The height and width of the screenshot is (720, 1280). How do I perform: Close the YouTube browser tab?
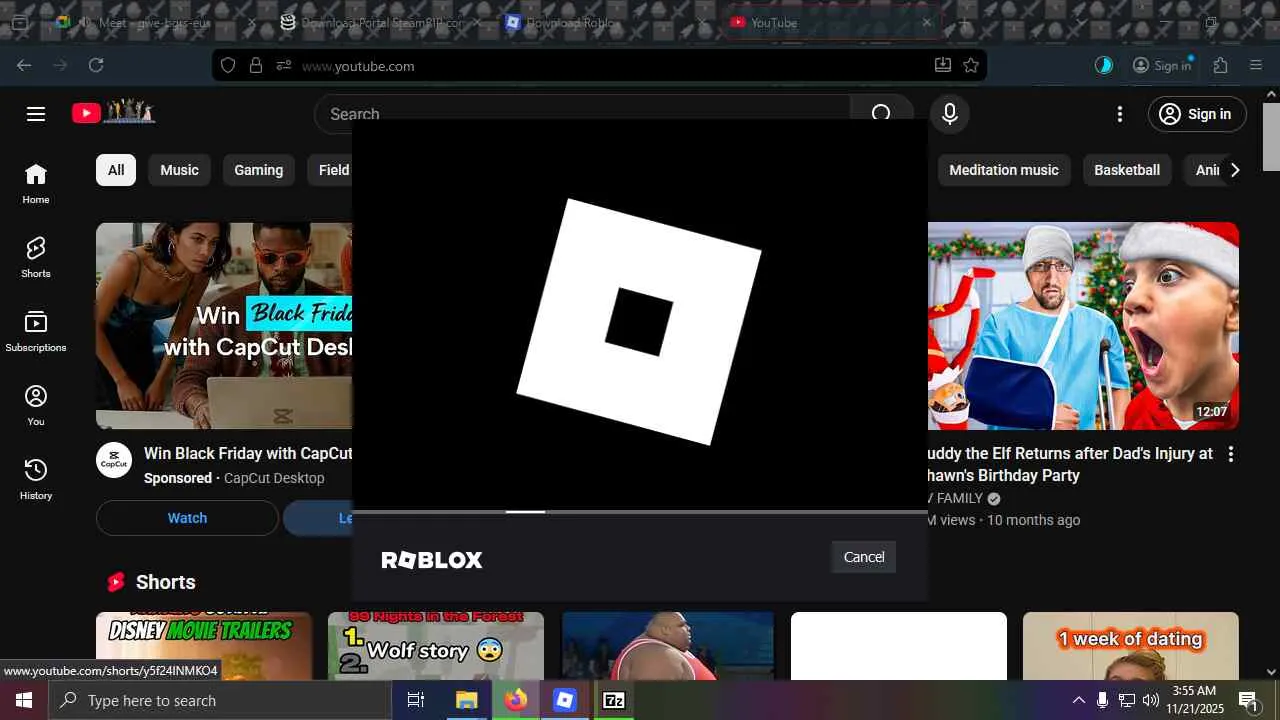point(927,22)
